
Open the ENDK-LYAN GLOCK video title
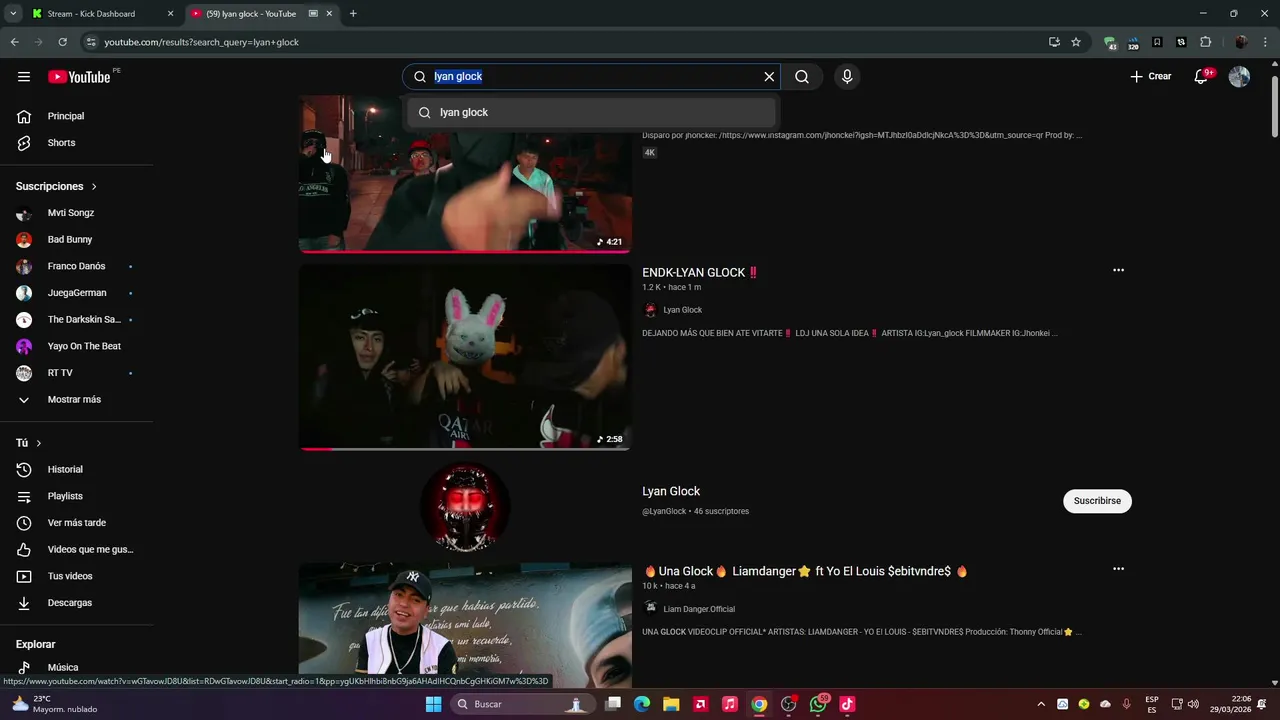coord(700,273)
